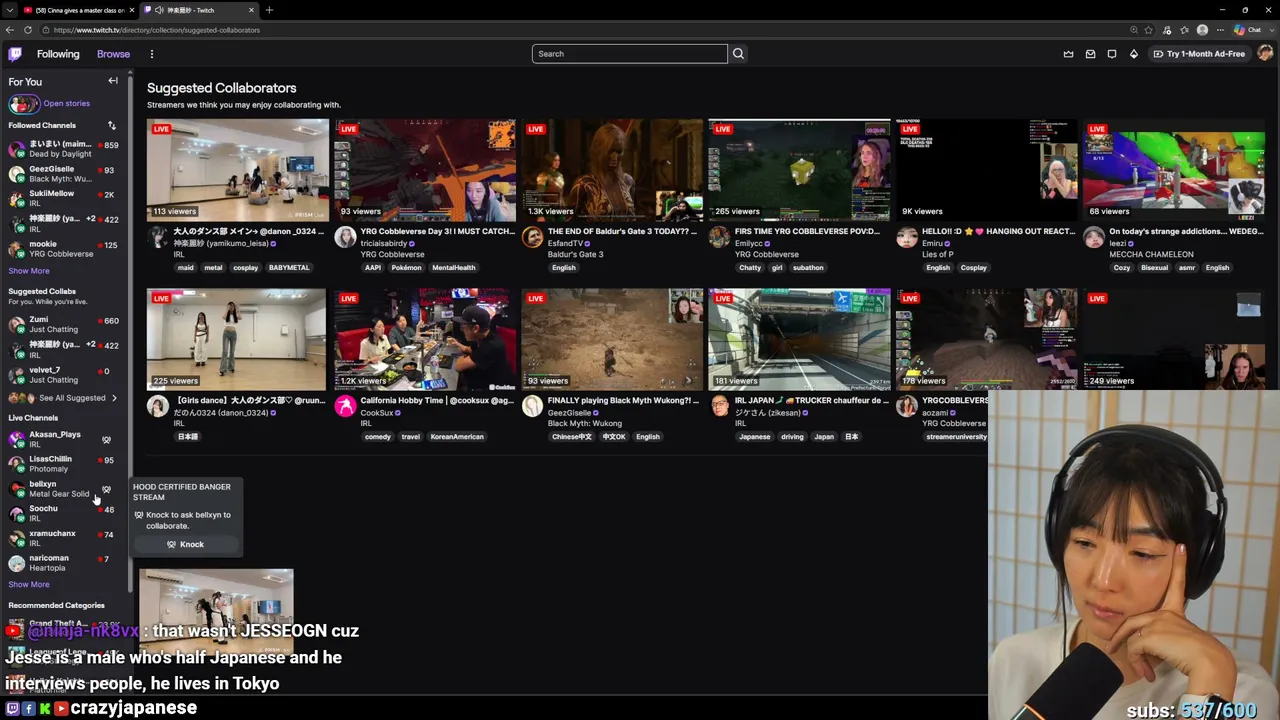This screenshot has width=1280, height=720.
Task: Open Copilot Chat in the browser
Action: point(1247,30)
